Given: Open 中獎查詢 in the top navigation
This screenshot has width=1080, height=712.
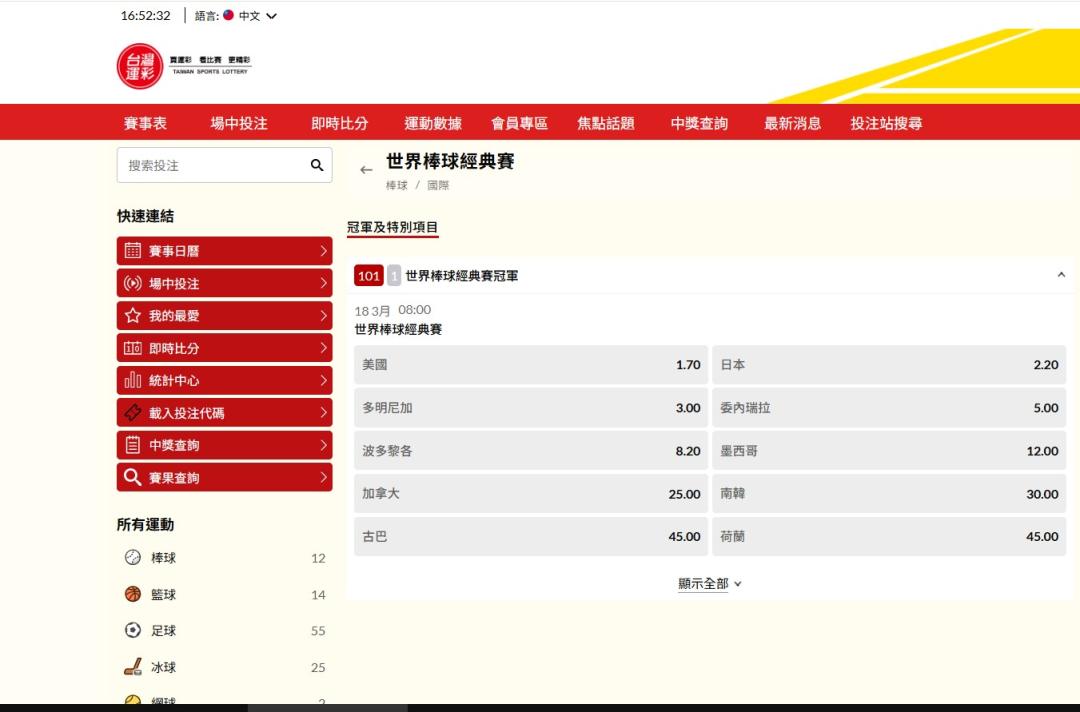Looking at the screenshot, I should pyautogui.click(x=699, y=123).
